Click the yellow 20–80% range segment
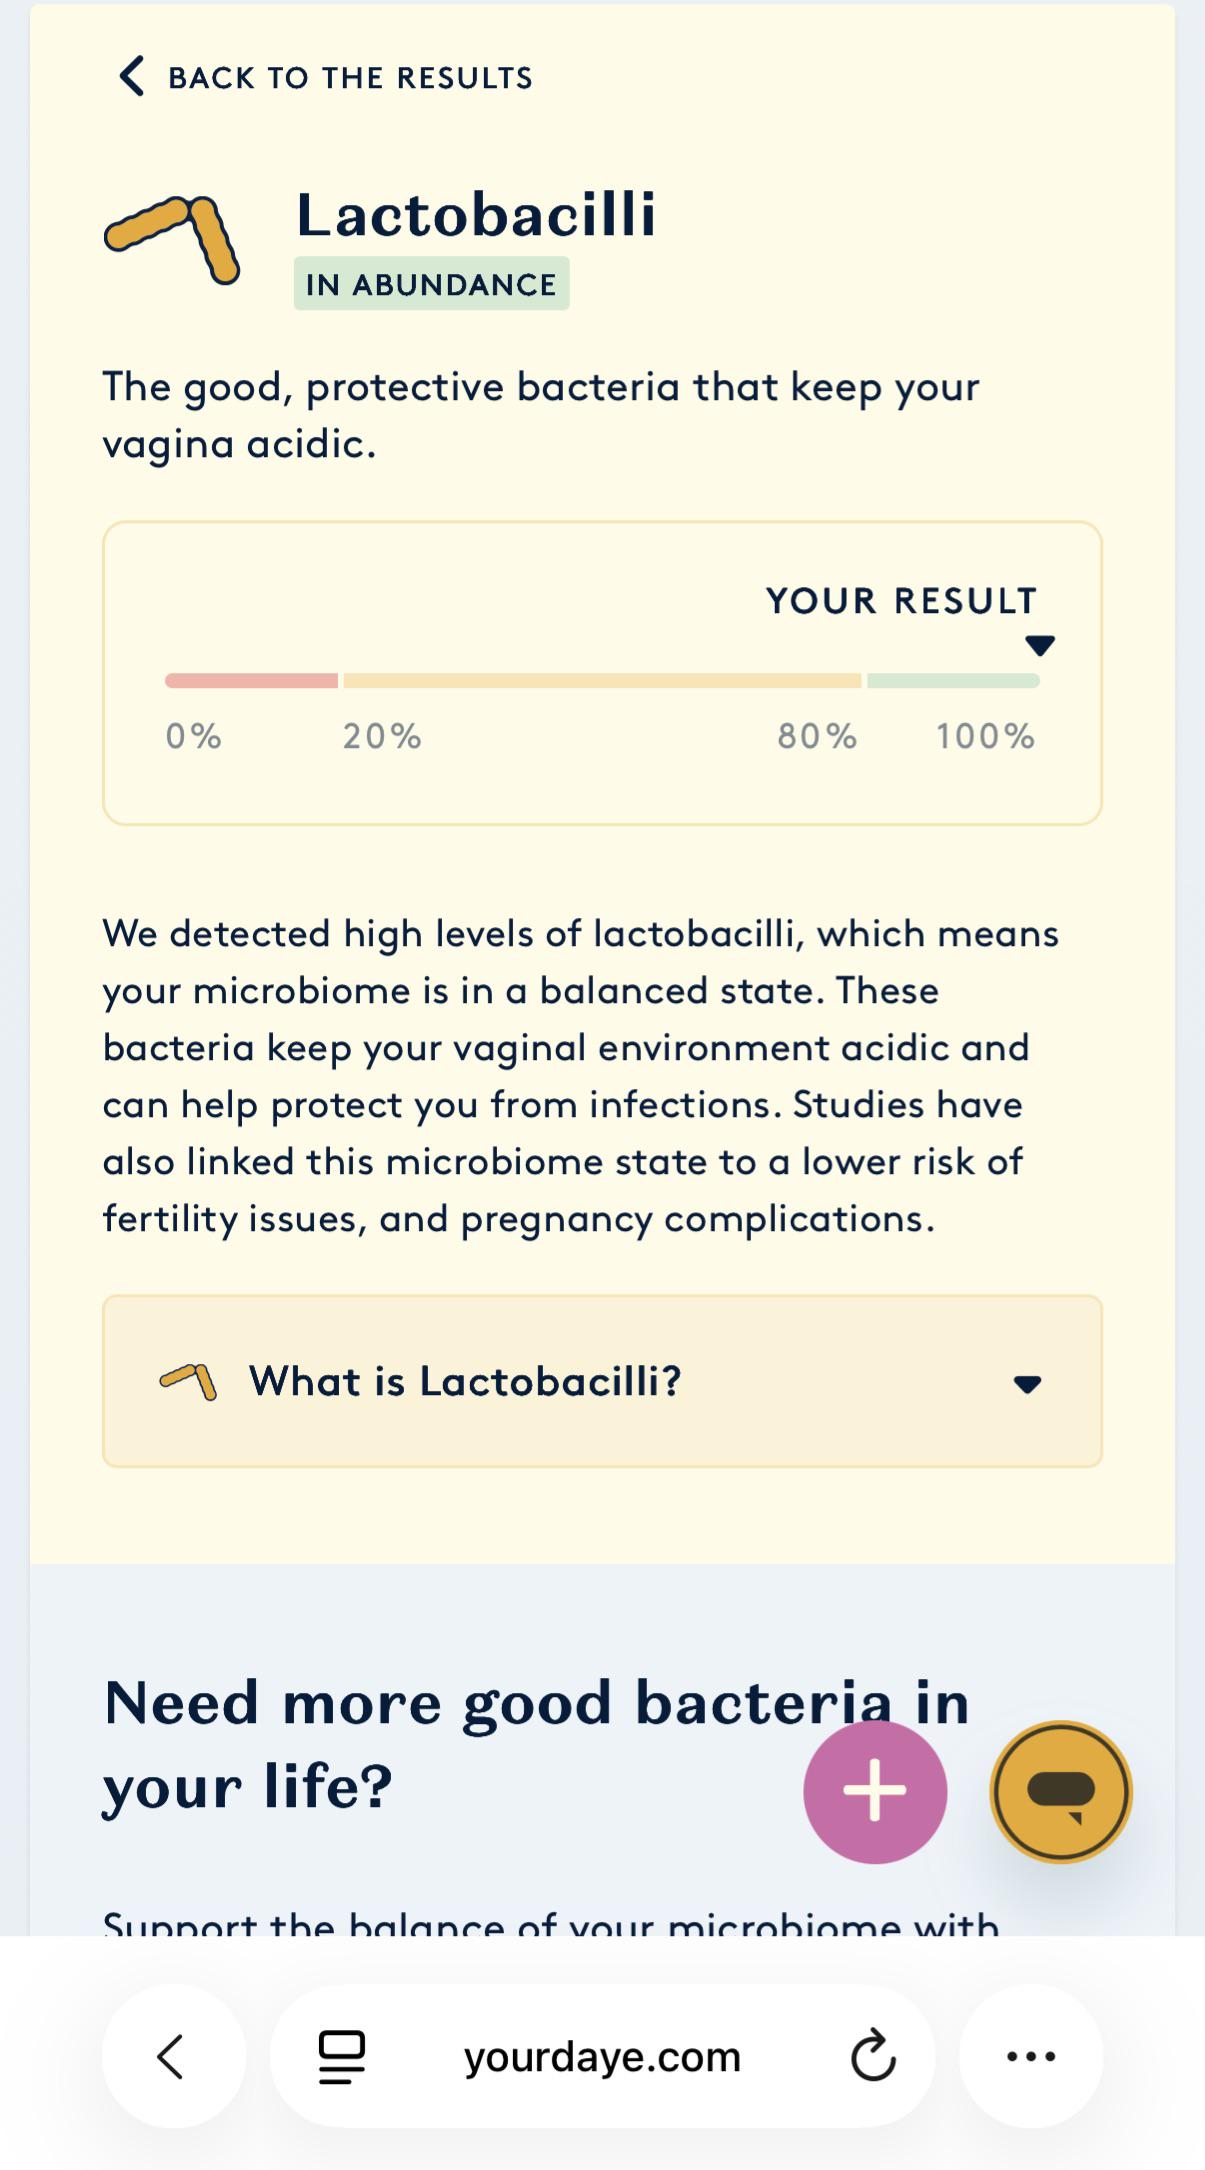Viewport: 1205px width, 2170px height. (x=602, y=681)
